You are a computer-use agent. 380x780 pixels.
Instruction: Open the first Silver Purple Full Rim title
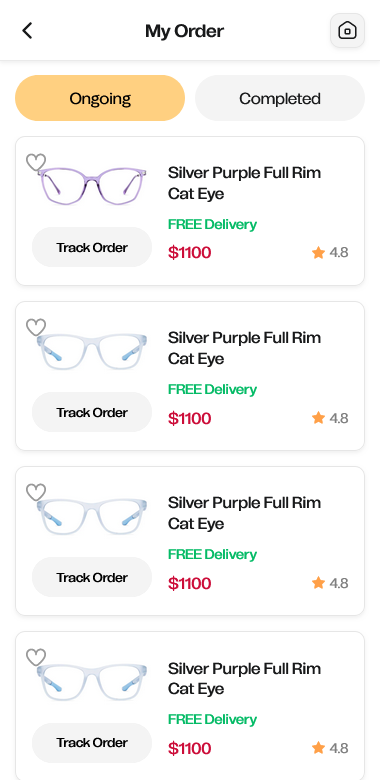point(244,183)
